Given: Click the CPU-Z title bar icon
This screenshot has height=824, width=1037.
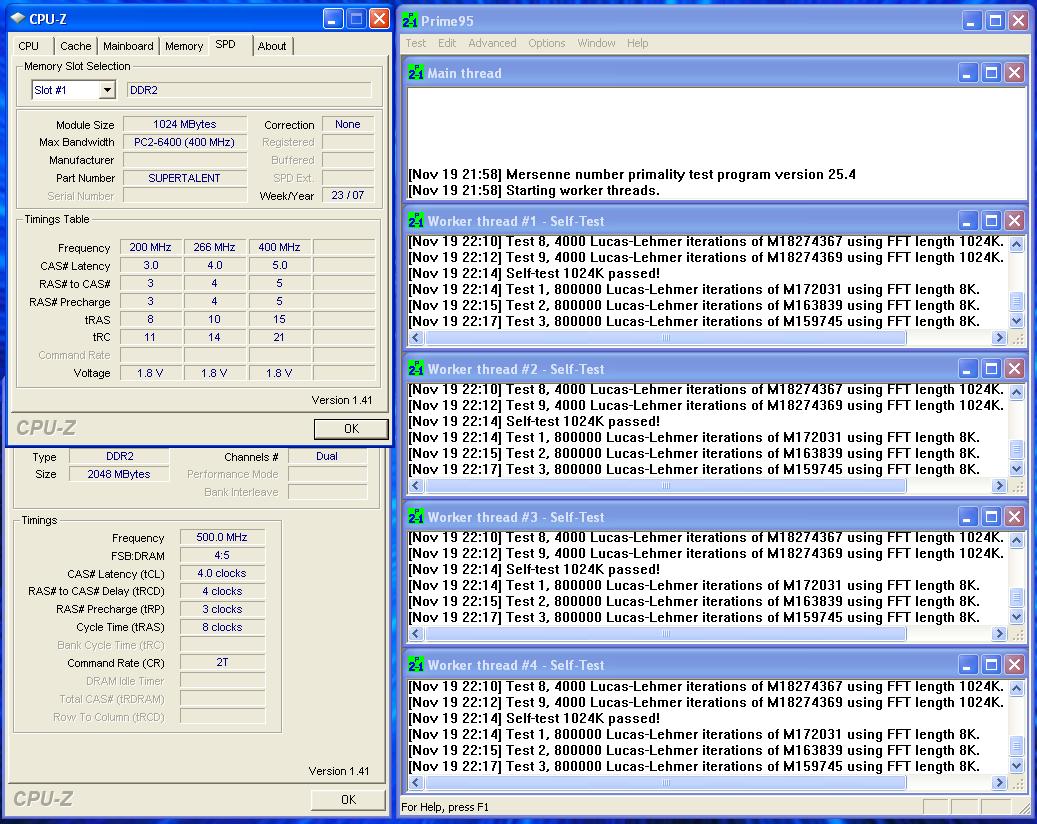Looking at the screenshot, I should (18, 19).
